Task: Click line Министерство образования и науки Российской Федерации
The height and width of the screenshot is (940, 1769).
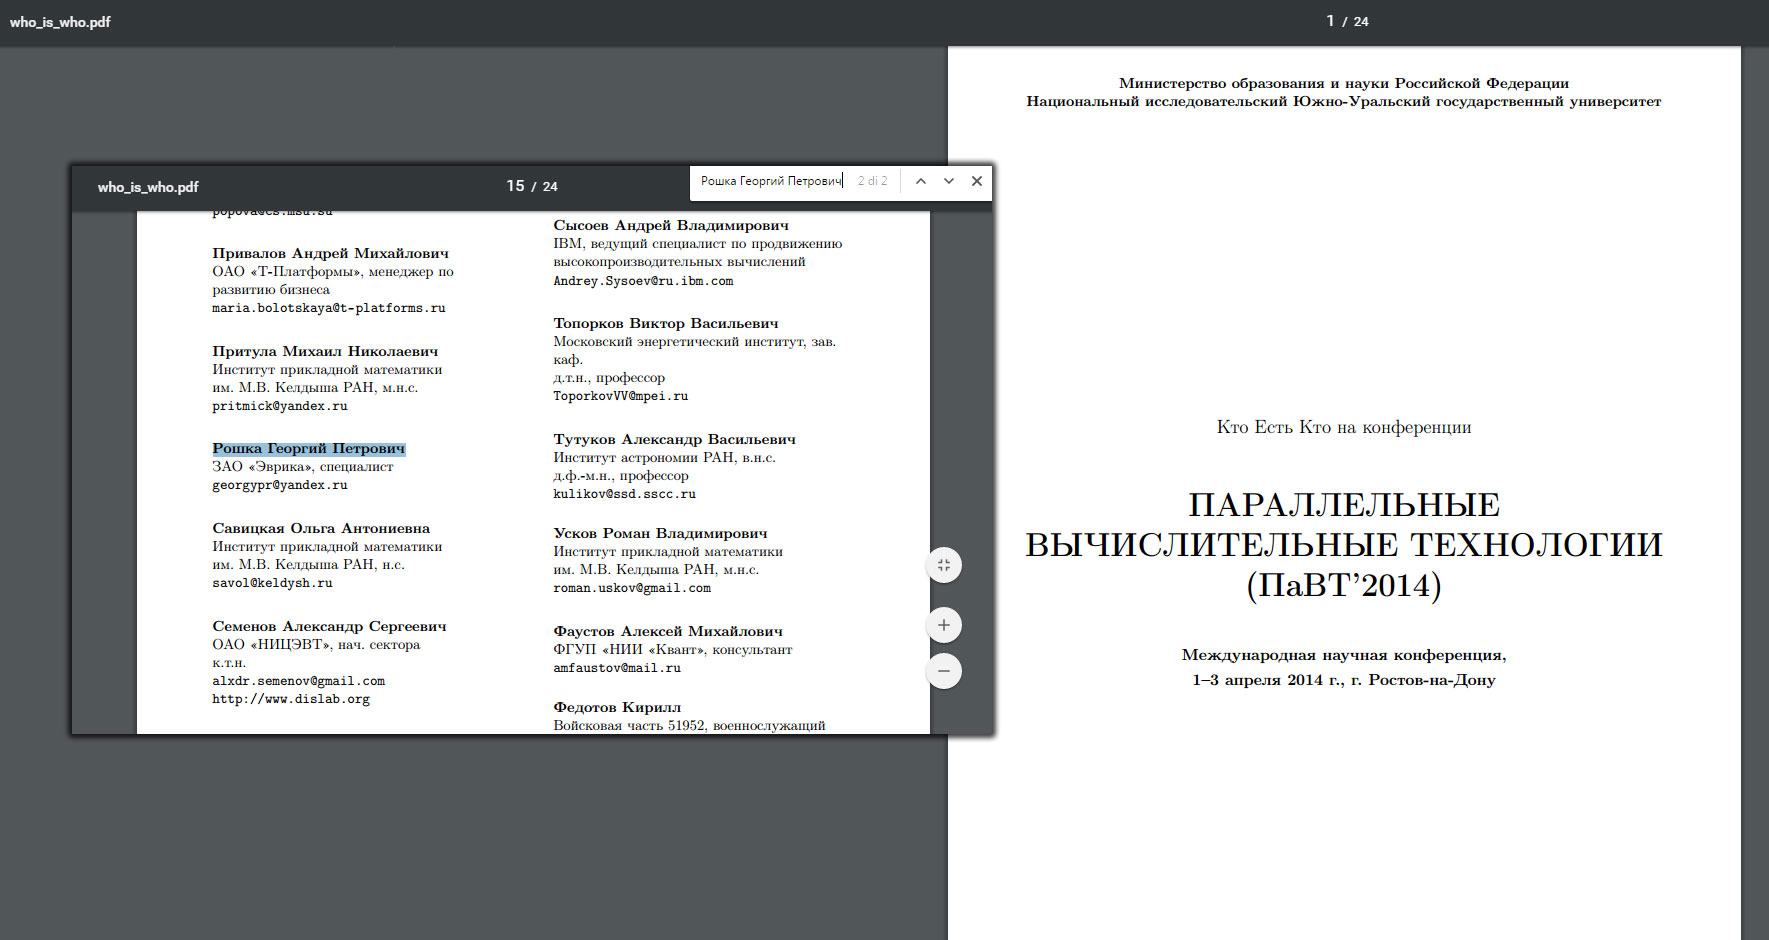Action: pos(1344,83)
